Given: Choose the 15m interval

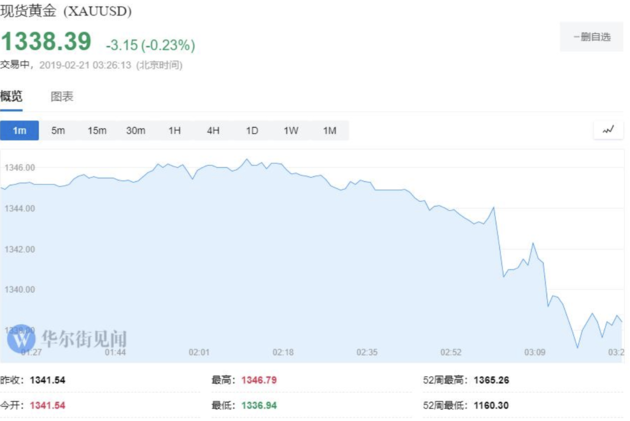Looking at the screenshot, I should click(97, 131).
